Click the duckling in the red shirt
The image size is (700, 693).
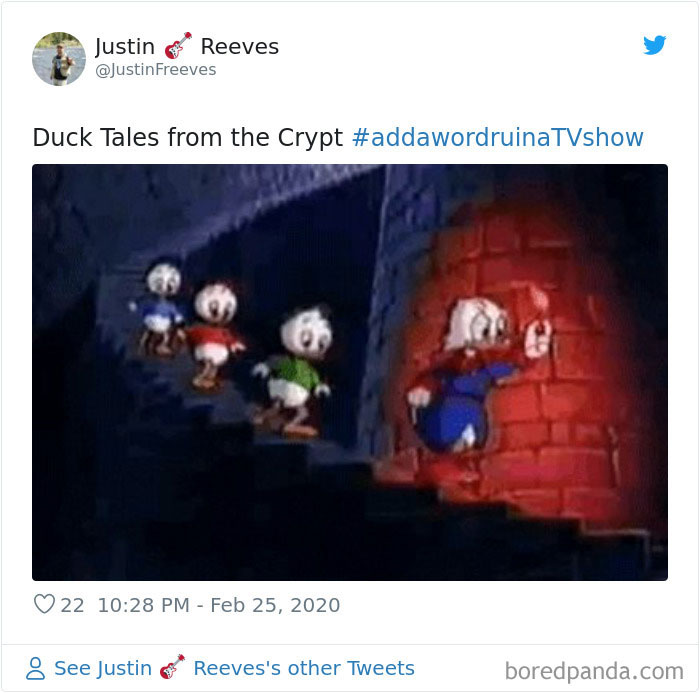(x=215, y=335)
